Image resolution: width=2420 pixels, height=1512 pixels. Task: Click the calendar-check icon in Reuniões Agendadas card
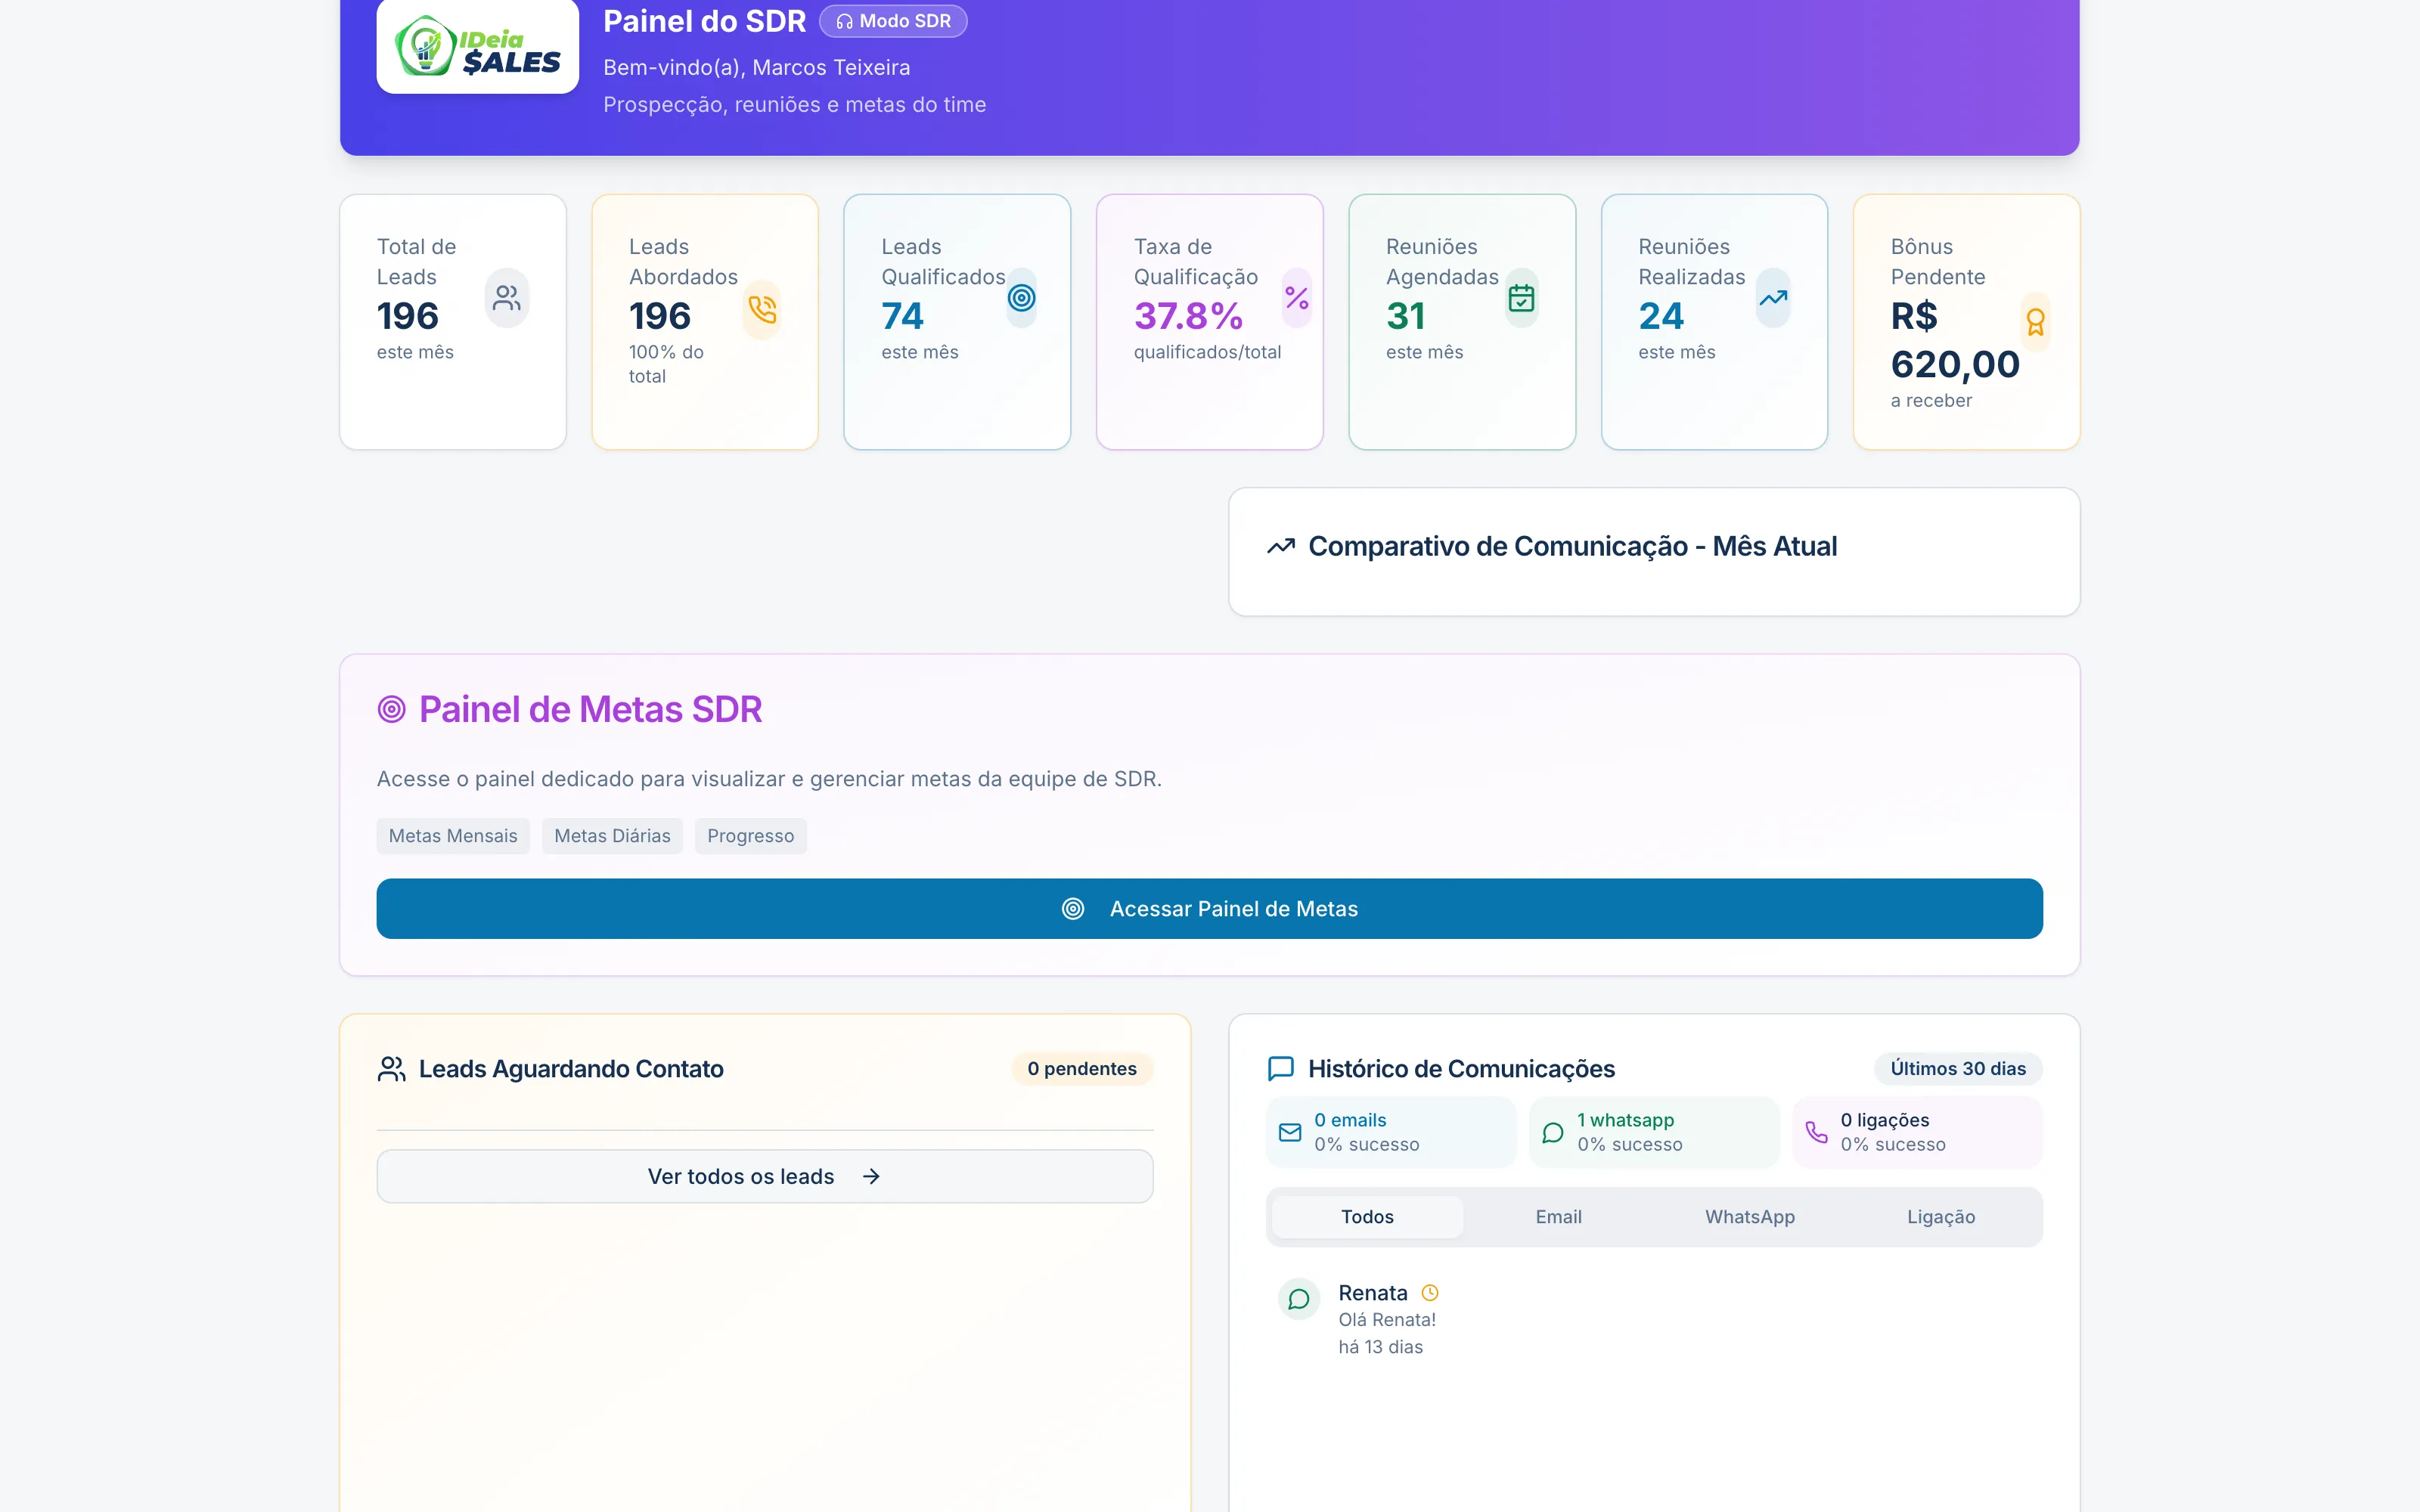[1521, 298]
